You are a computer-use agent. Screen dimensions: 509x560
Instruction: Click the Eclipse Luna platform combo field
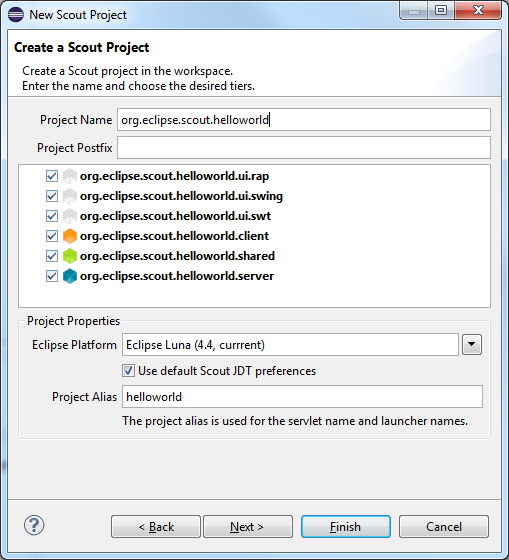coord(290,345)
